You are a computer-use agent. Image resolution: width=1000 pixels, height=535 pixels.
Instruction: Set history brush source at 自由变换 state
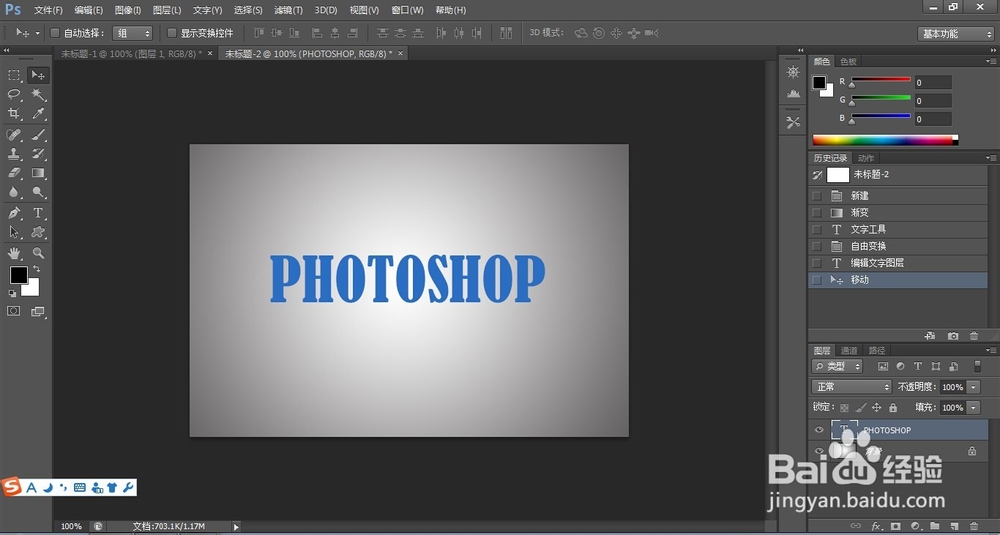point(816,246)
